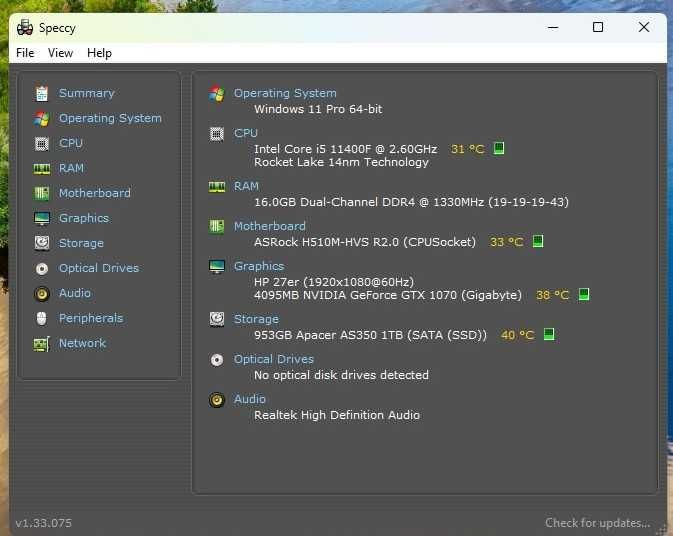This screenshot has width=673, height=536.
Task: Click the Windows 11 Pro 64-bit text
Action: [x=318, y=109]
